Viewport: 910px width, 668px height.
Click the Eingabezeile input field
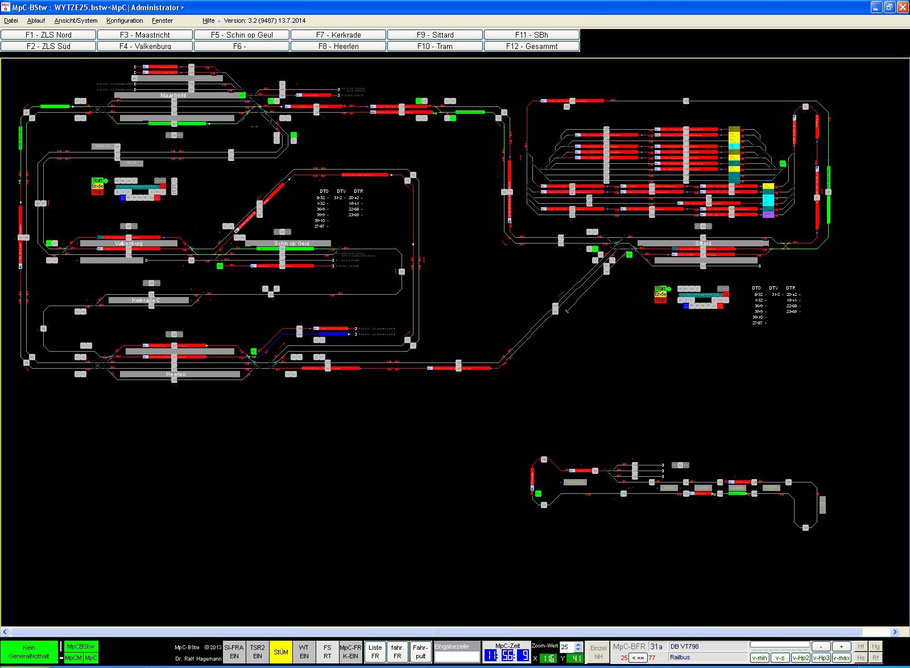pos(457,656)
